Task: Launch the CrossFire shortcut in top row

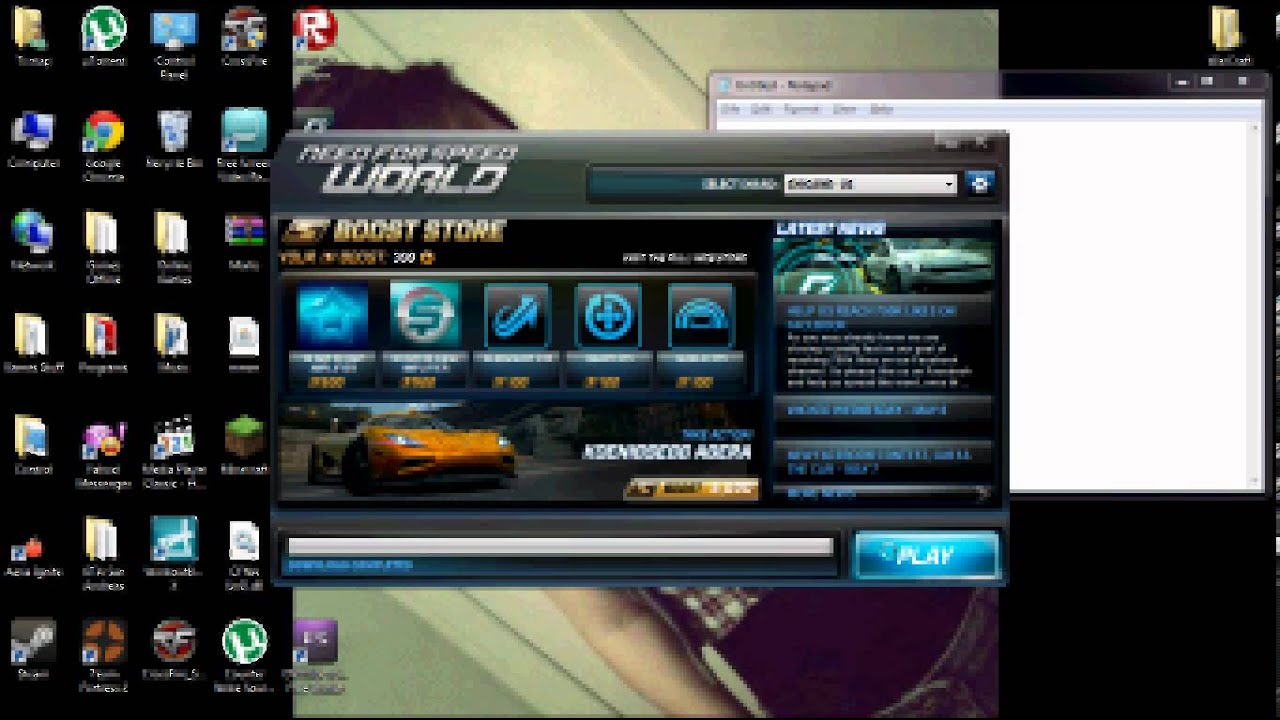Action: (243, 37)
